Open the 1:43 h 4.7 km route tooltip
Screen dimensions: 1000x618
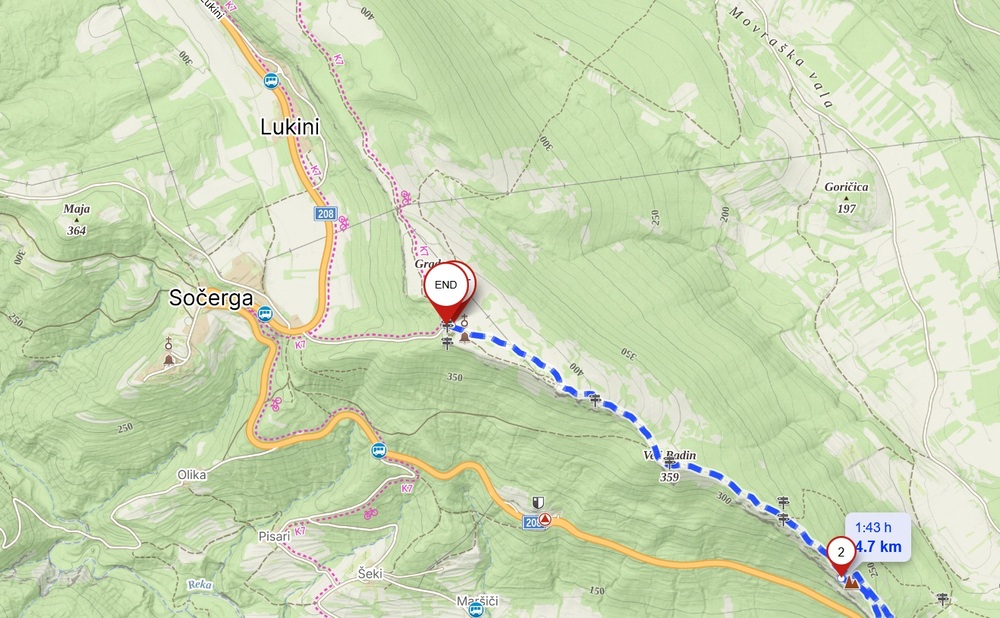(878, 537)
